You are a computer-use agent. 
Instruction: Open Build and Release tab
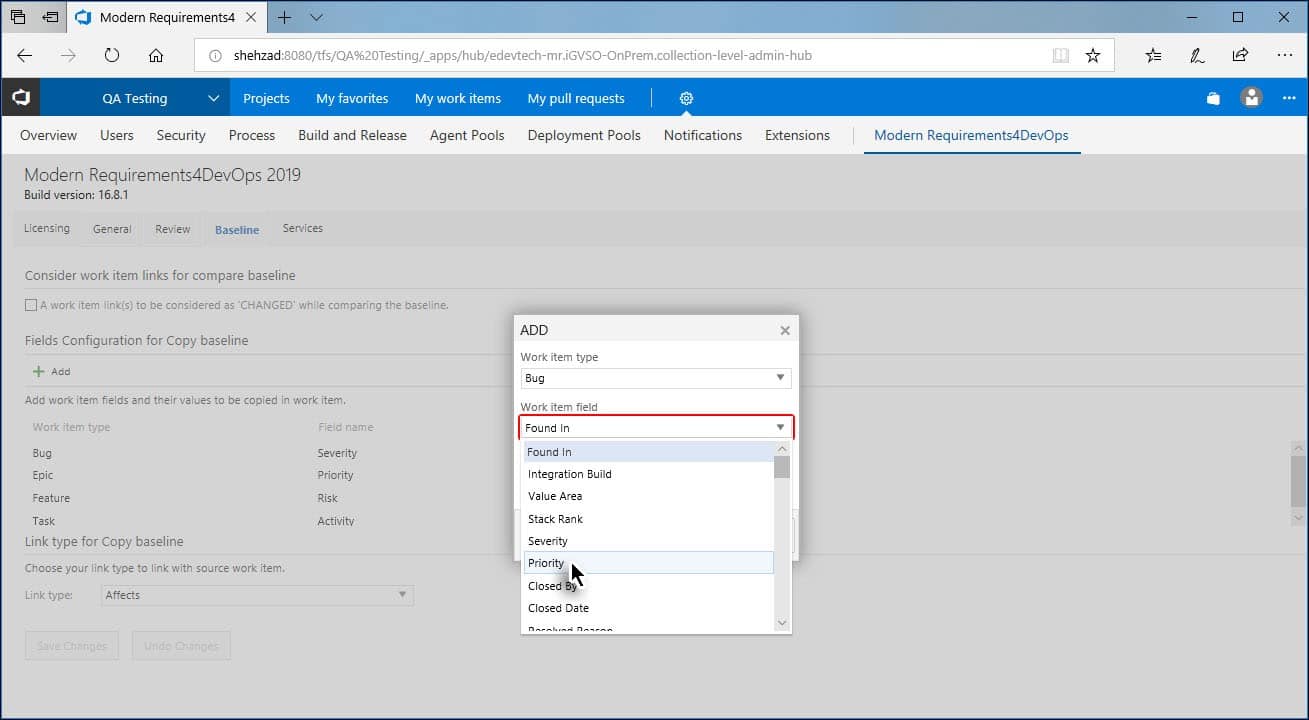point(352,135)
